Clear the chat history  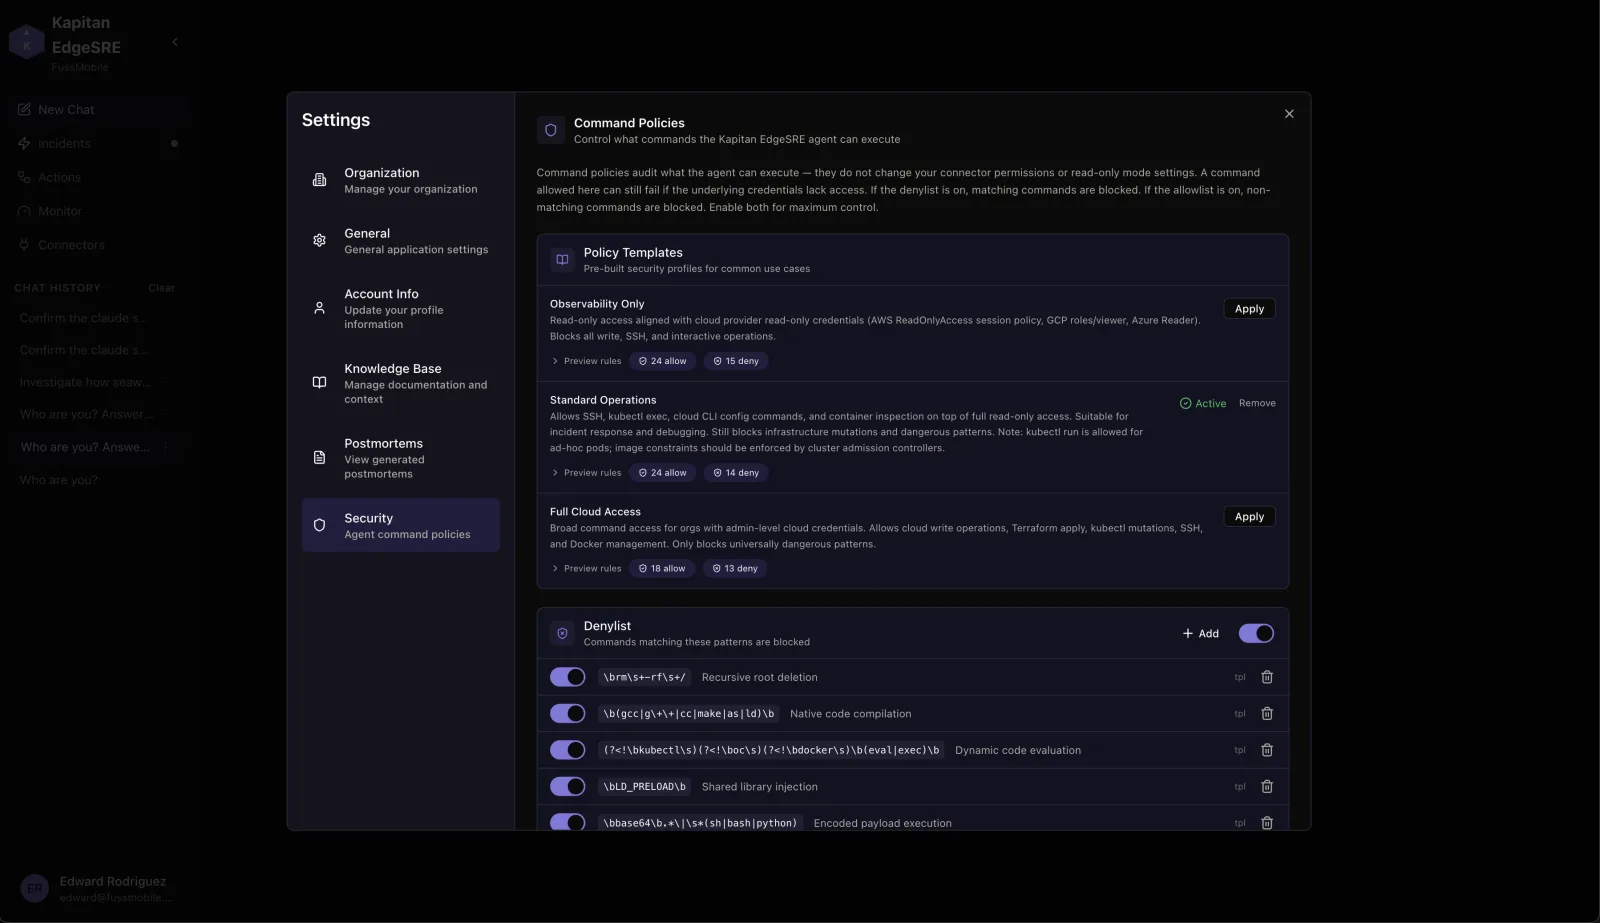(x=161, y=288)
